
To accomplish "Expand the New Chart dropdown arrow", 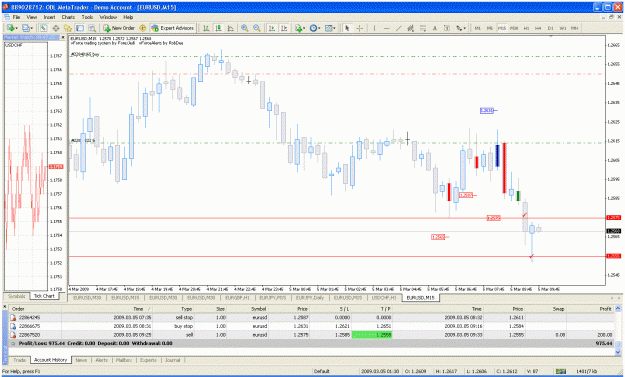I will coord(16,28).
